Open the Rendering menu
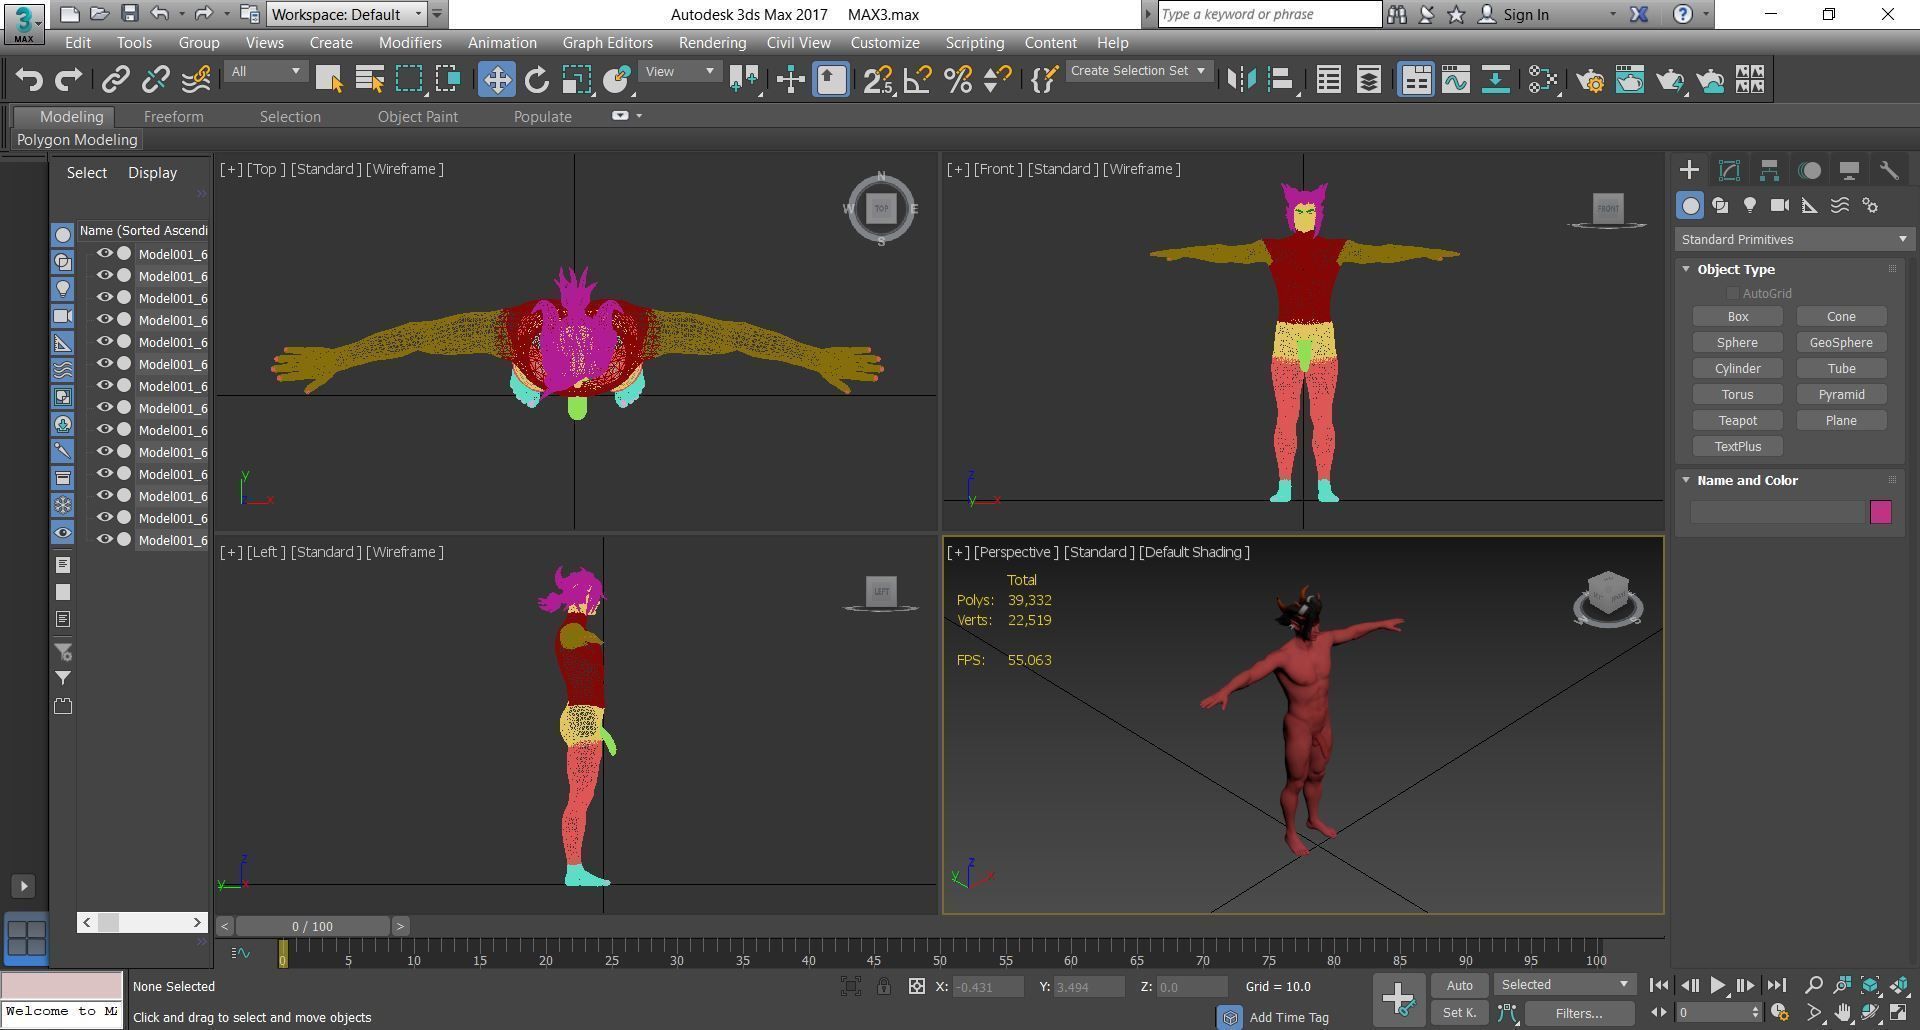This screenshot has width=1920, height=1030. point(712,43)
